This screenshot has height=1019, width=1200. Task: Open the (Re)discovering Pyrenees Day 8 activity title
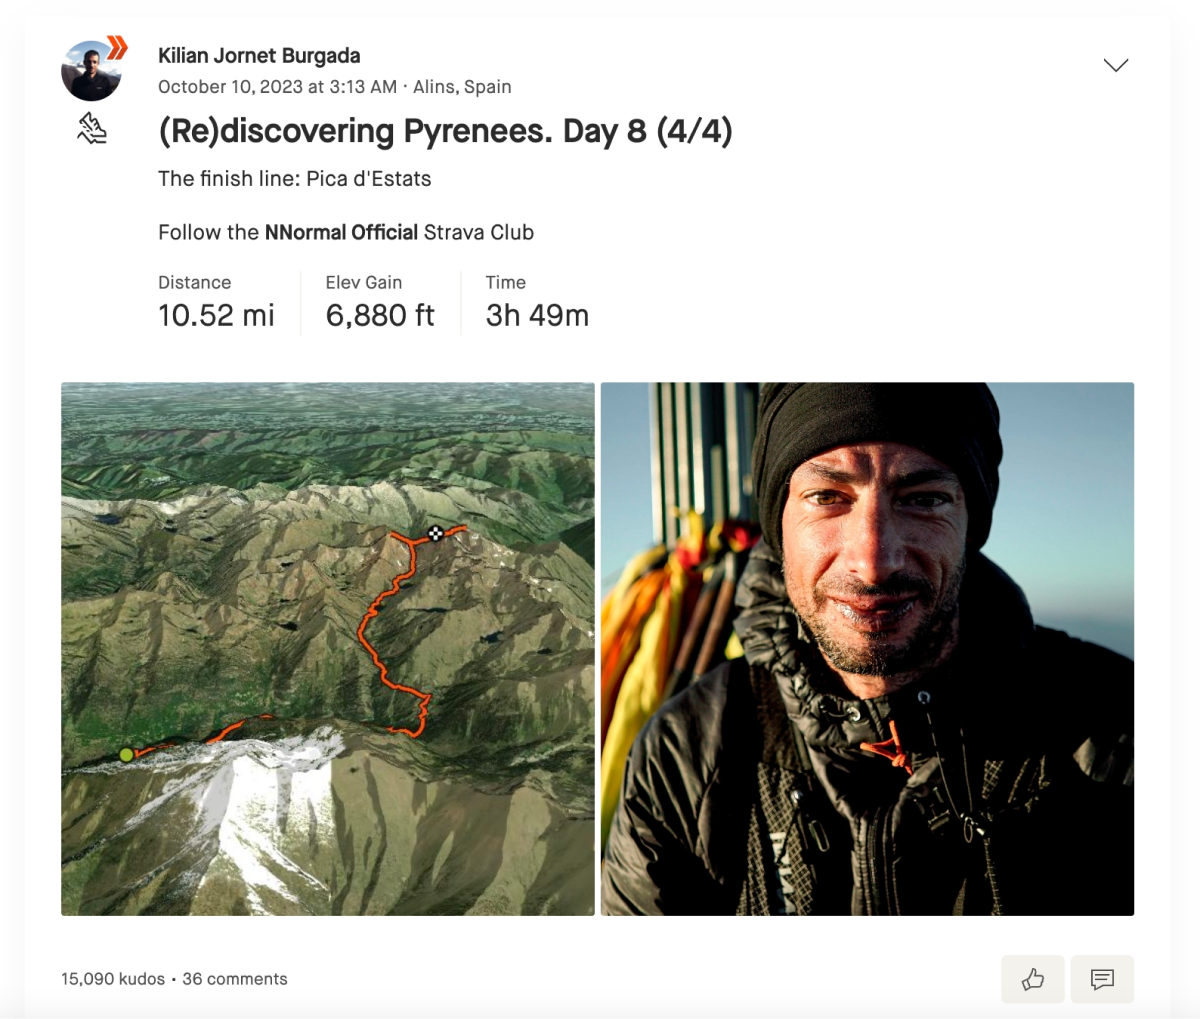(445, 131)
